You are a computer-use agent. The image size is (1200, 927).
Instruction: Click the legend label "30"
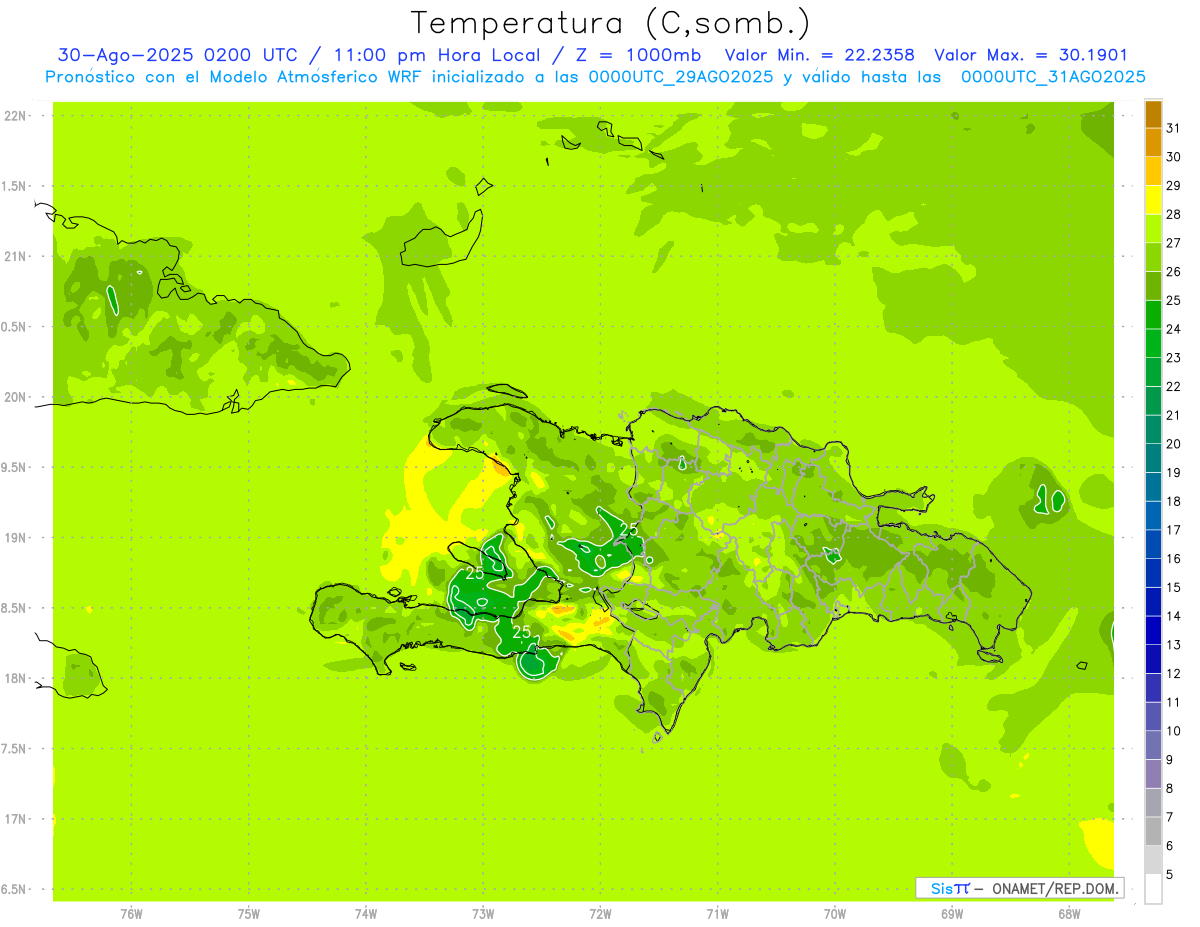tap(1173, 157)
